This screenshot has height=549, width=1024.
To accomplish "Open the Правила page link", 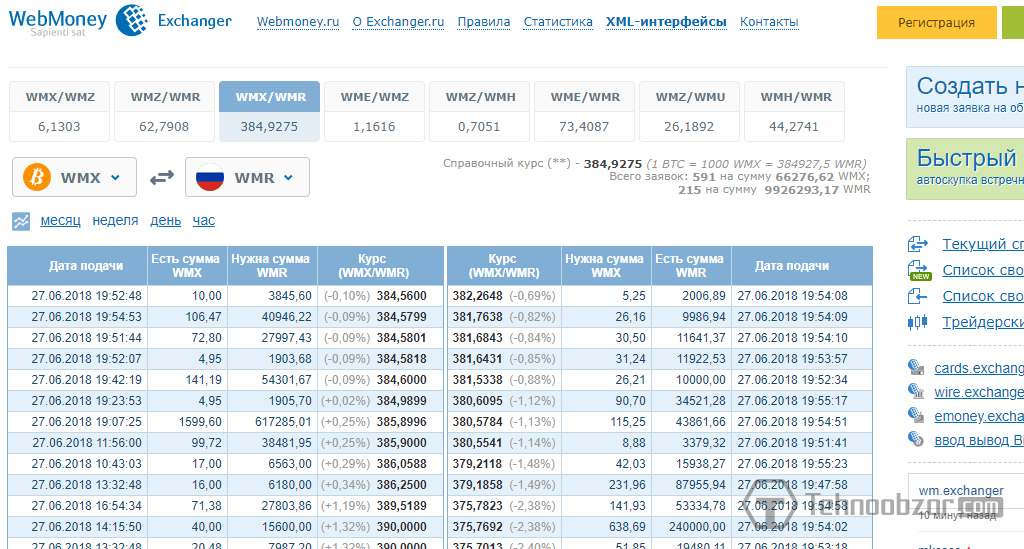I will click(x=484, y=22).
